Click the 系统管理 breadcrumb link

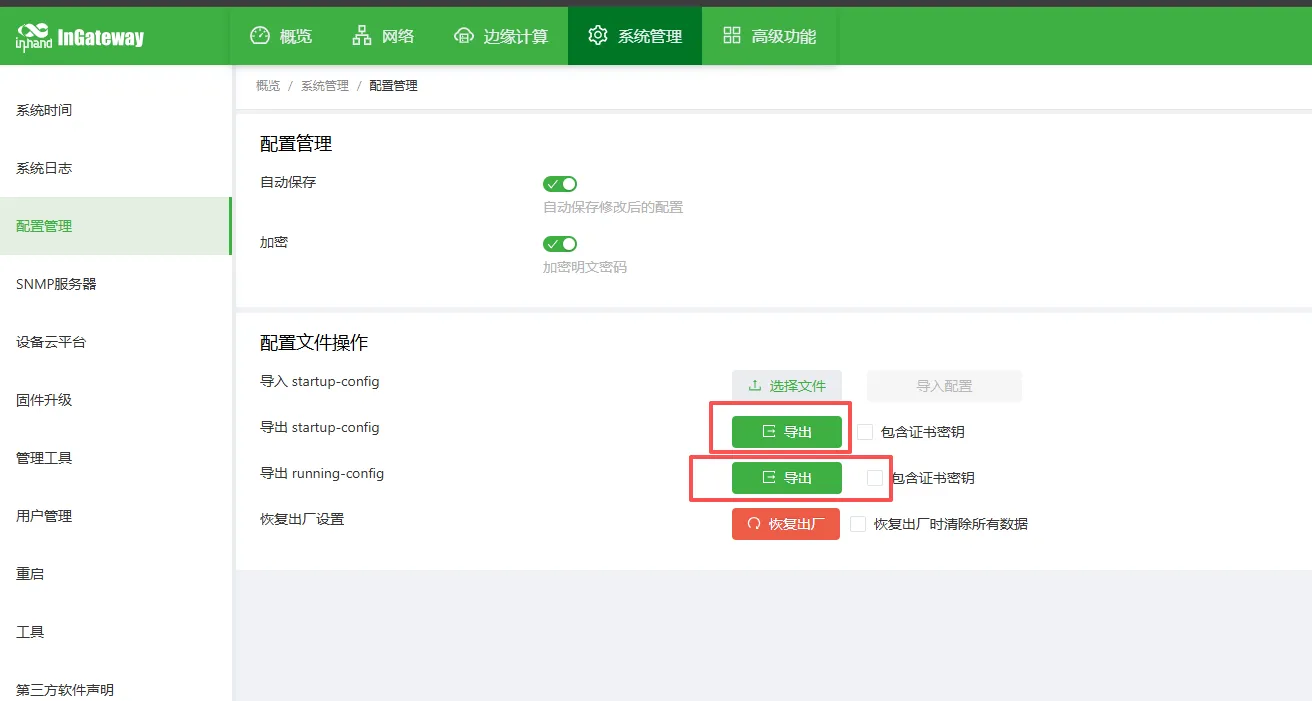click(x=325, y=86)
